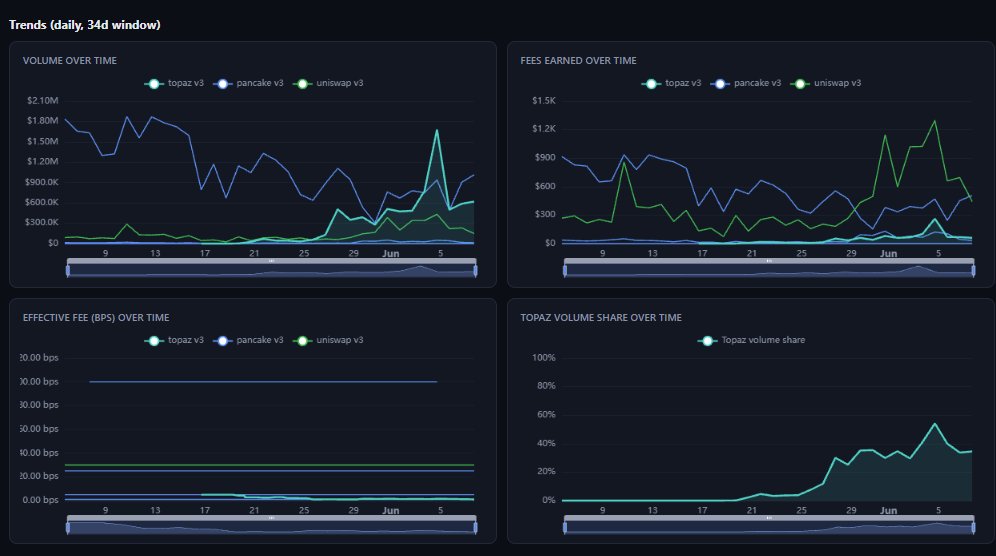Click the 'VOLUME OVER TIME' chart title
The height and width of the screenshot is (556, 996).
pos(70,60)
